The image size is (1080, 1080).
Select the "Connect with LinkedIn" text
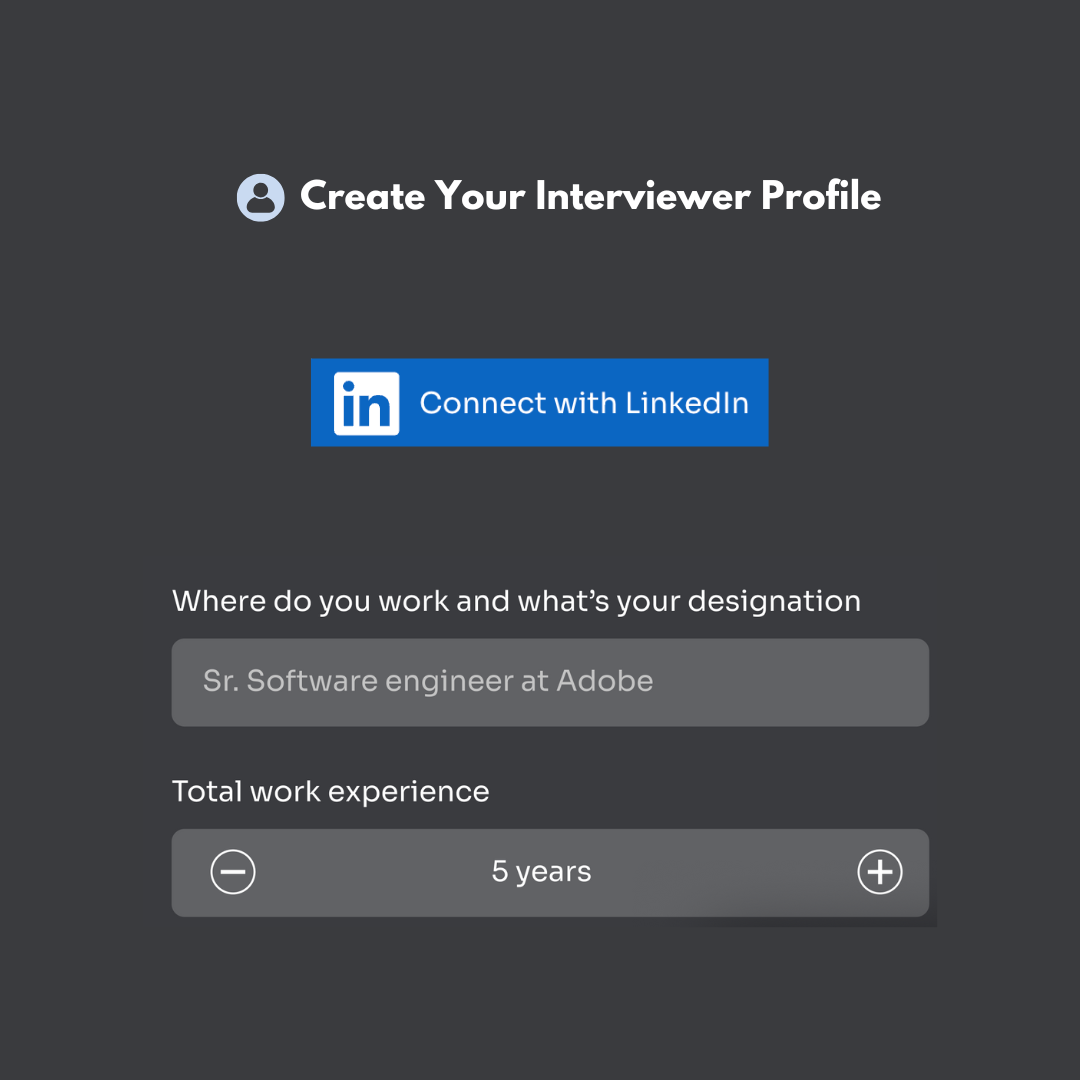[x=584, y=403]
